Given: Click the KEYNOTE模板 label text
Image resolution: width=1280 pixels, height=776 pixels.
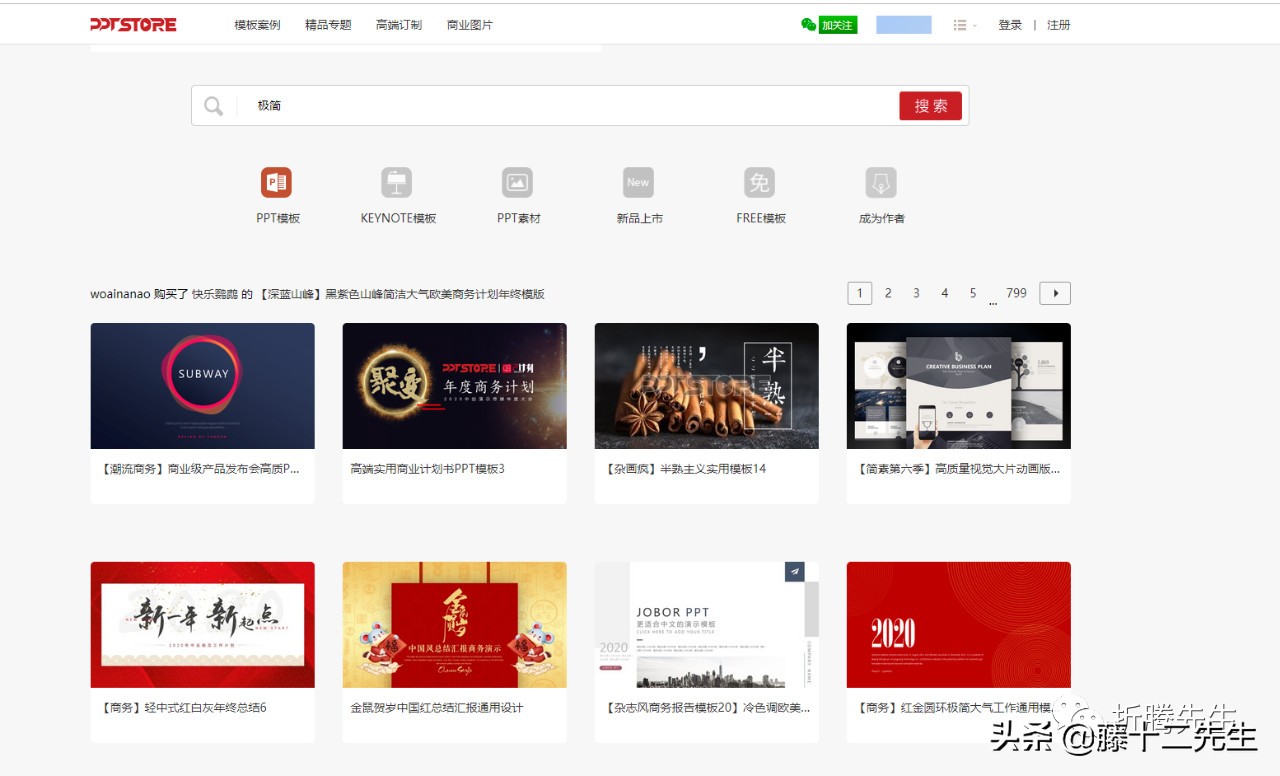Looking at the screenshot, I should (398, 218).
